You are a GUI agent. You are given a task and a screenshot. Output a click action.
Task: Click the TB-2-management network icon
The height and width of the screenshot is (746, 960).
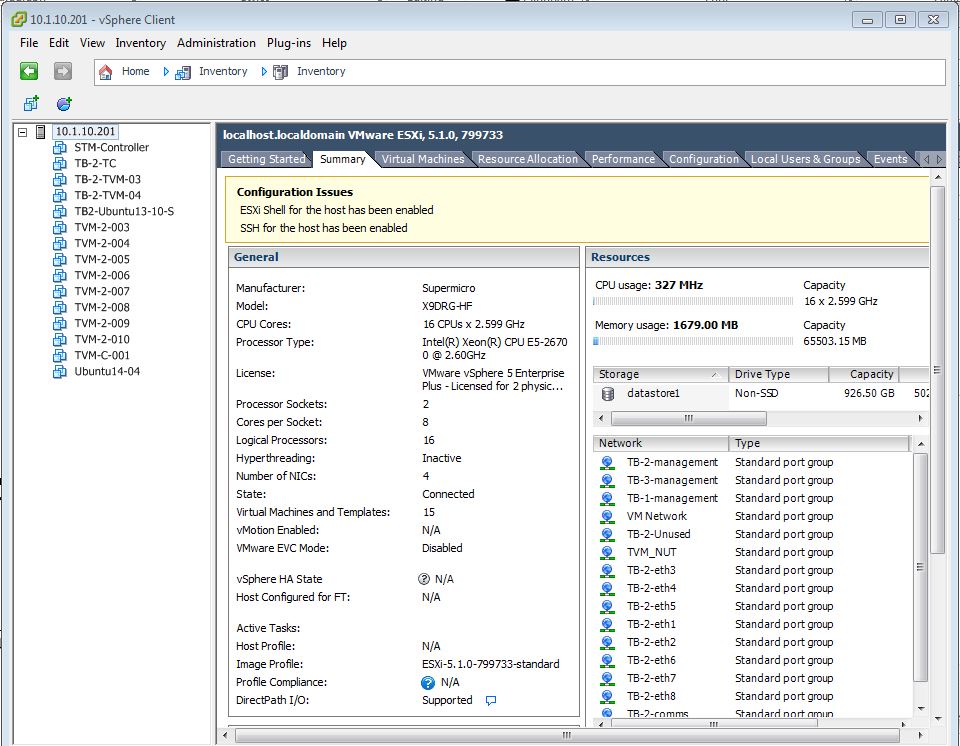pyautogui.click(x=607, y=462)
